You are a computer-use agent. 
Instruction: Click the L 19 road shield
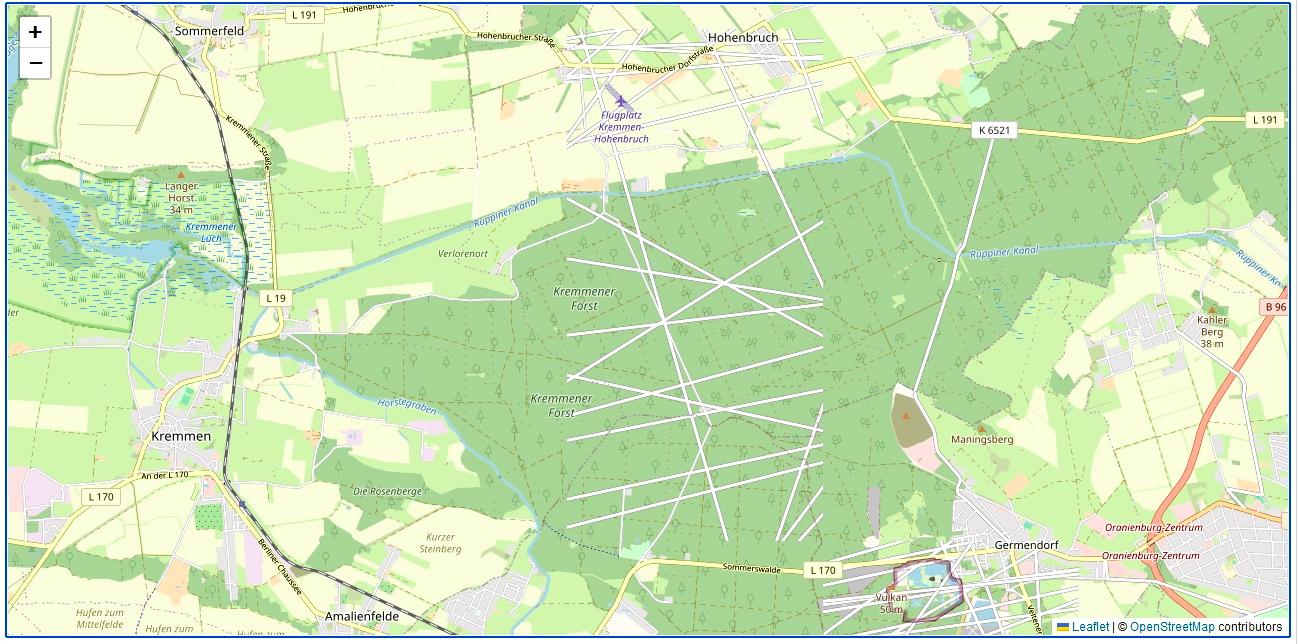click(276, 298)
